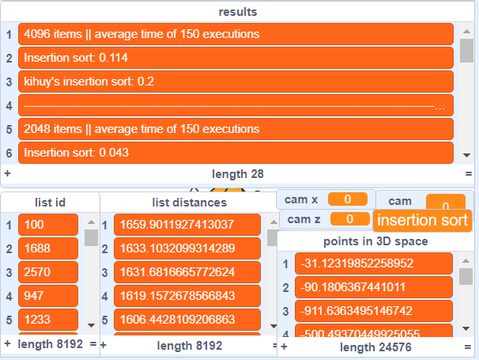
Task: Click 3D point value -911.6363495146742
Action: [374, 311]
